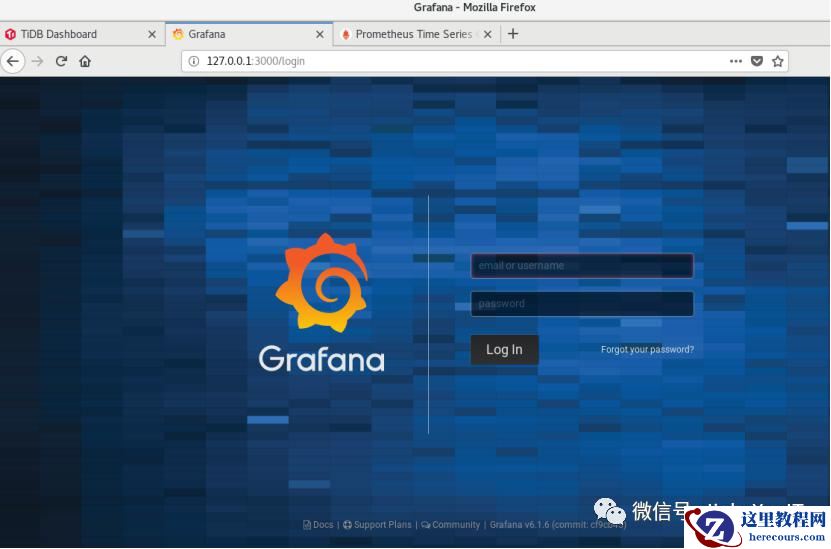The height and width of the screenshot is (549, 831).
Task: Open the Community footer link
Action: point(450,525)
